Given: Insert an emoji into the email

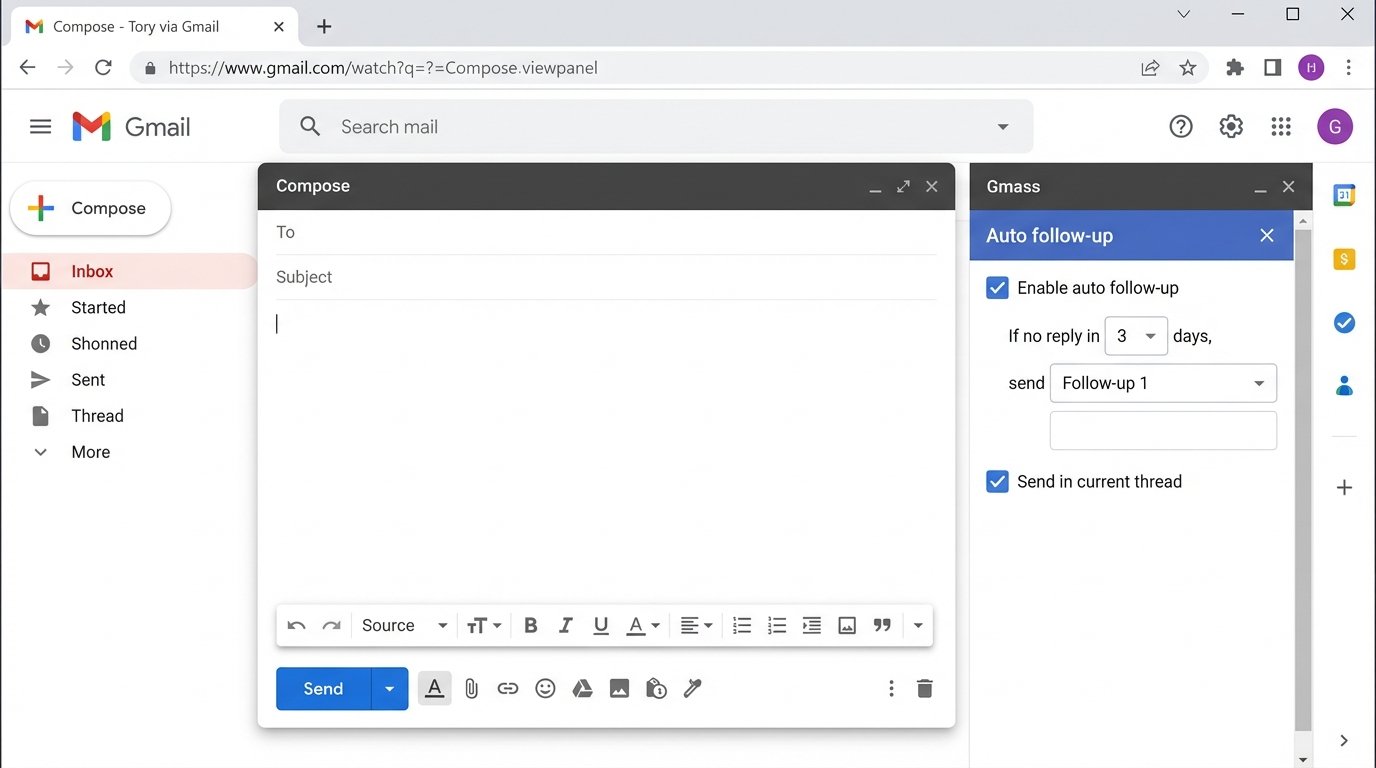Looking at the screenshot, I should point(544,688).
